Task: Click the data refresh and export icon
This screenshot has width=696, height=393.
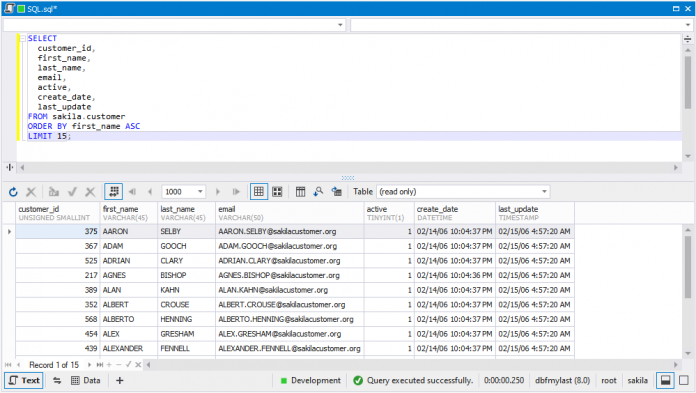Action: click(336, 192)
